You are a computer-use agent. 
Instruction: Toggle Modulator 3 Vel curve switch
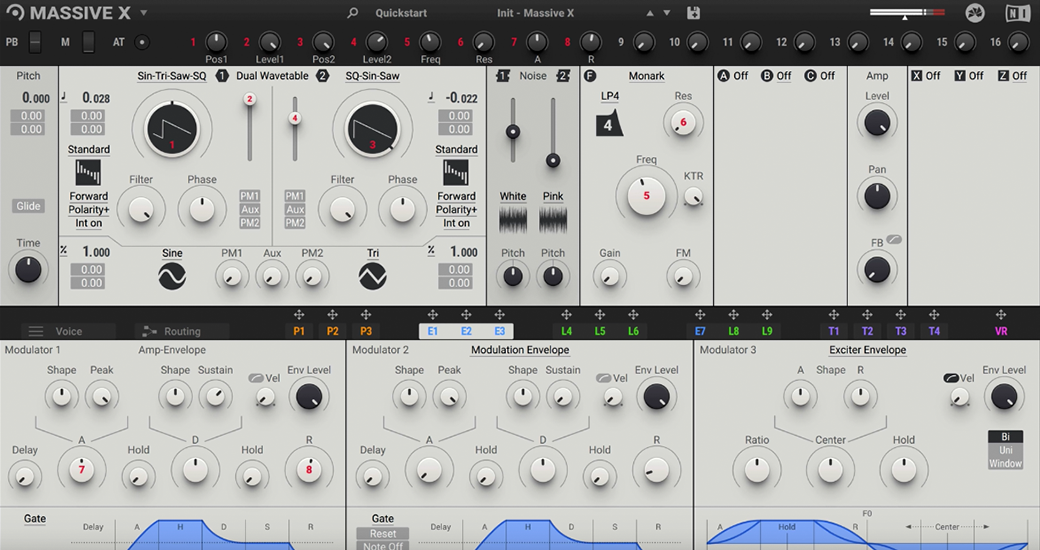951,378
